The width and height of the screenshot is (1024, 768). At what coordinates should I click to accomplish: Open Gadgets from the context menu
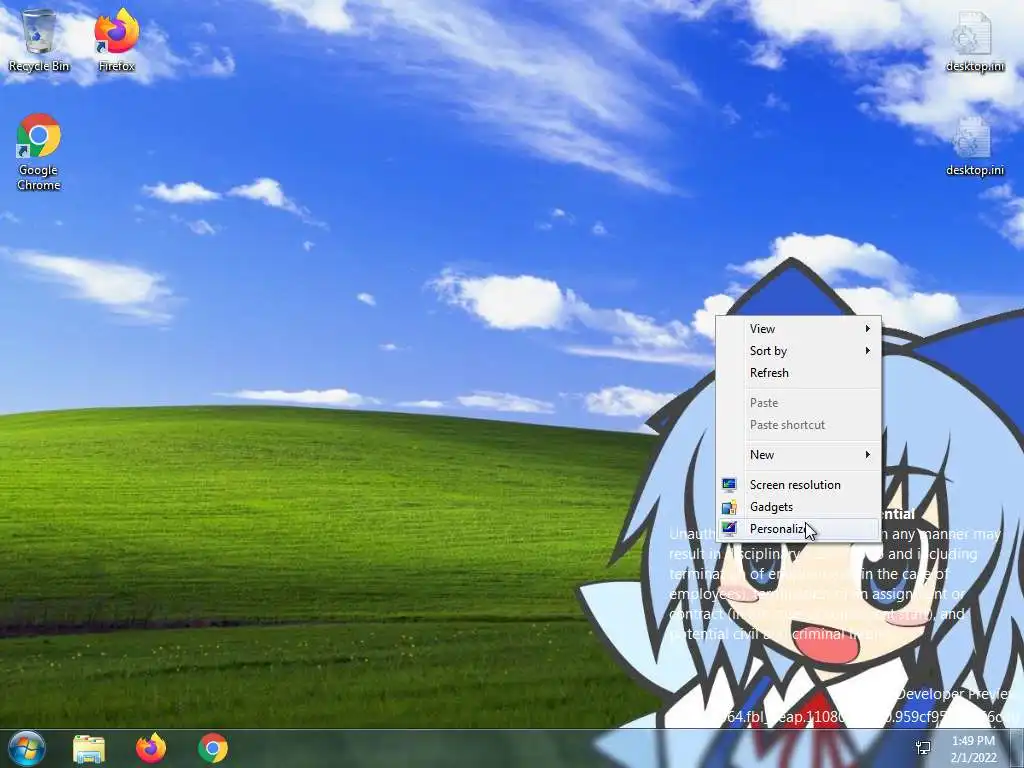(x=799, y=507)
